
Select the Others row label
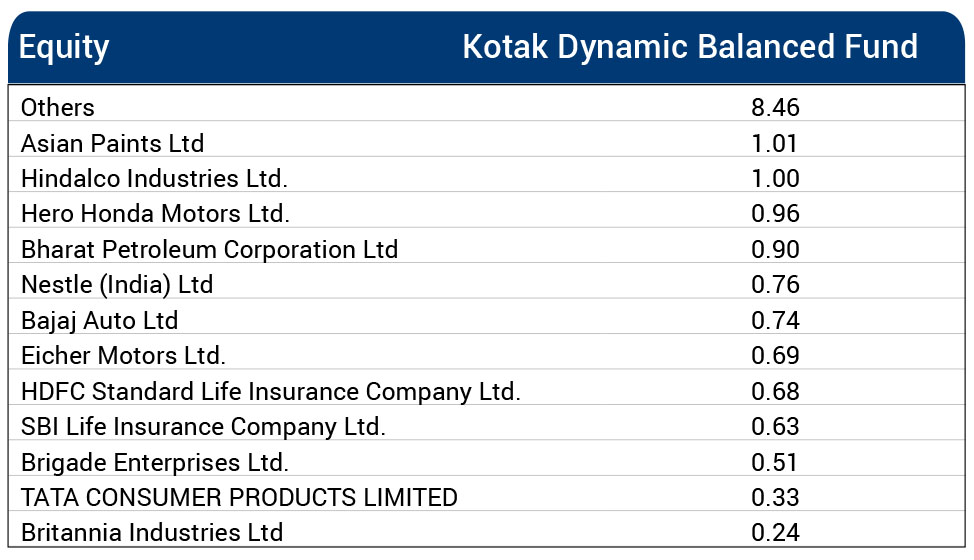tap(58, 107)
